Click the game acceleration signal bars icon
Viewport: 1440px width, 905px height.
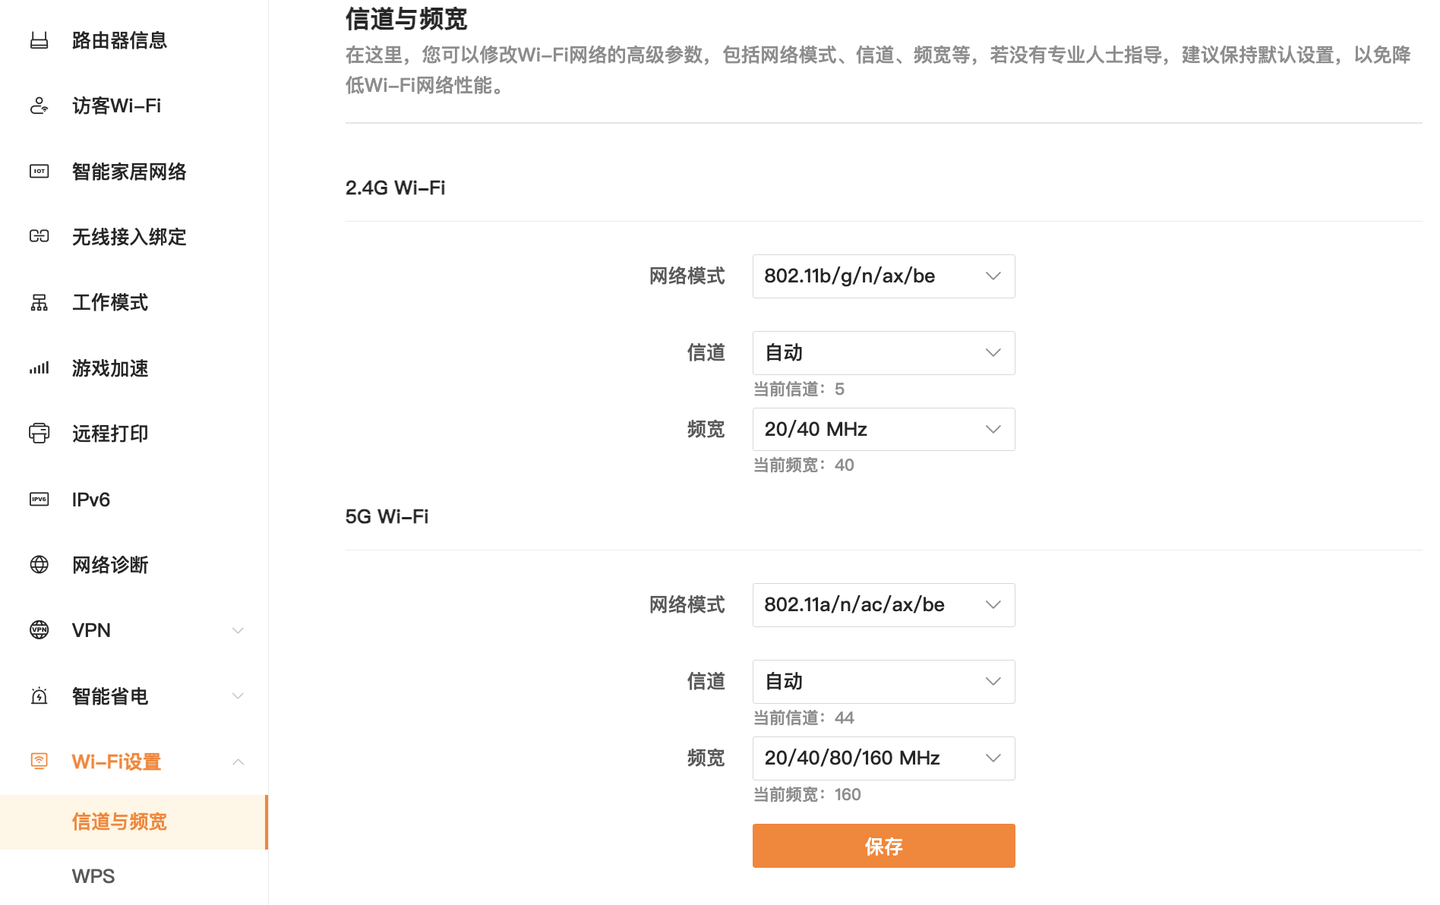(x=39, y=368)
